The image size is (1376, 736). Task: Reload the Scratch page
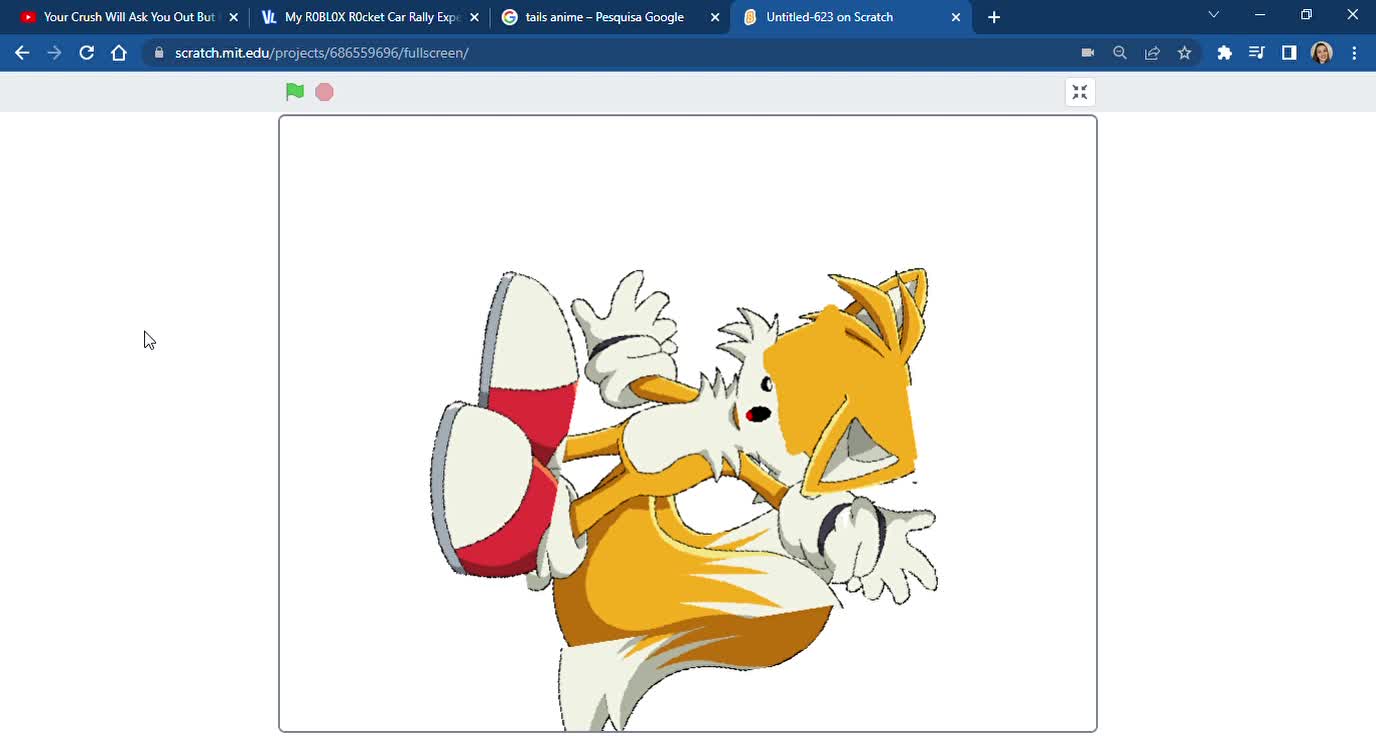(87, 53)
